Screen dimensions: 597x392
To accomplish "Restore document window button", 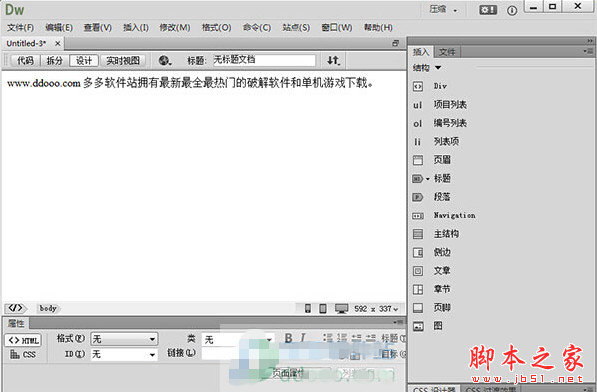I will pyautogui.click(x=395, y=43).
